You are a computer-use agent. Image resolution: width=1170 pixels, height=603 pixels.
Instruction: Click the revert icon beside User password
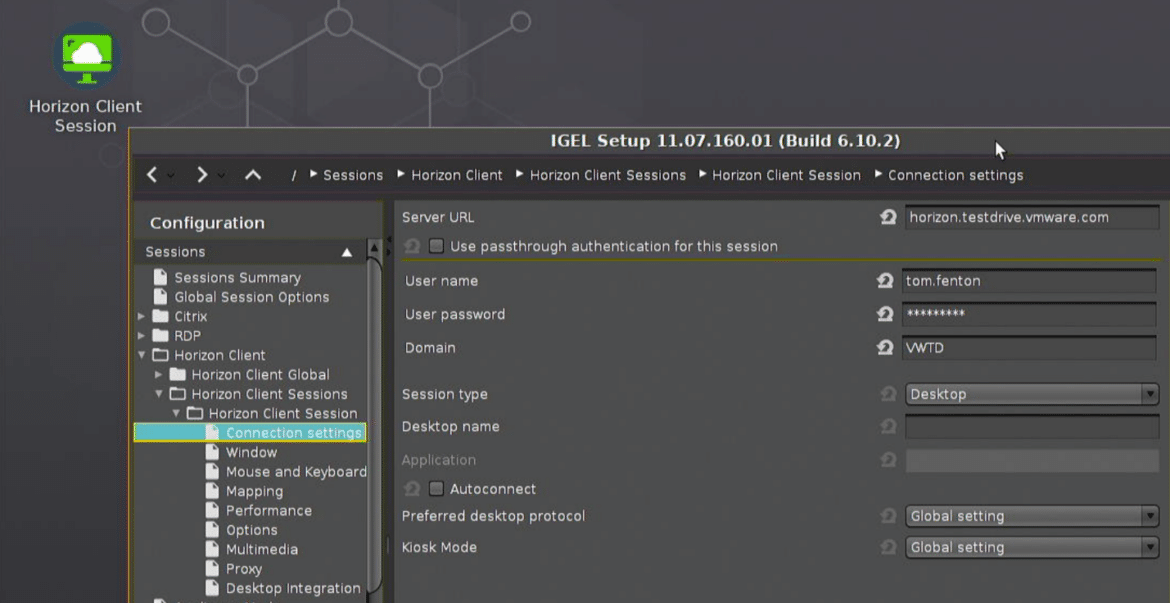[x=885, y=314]
